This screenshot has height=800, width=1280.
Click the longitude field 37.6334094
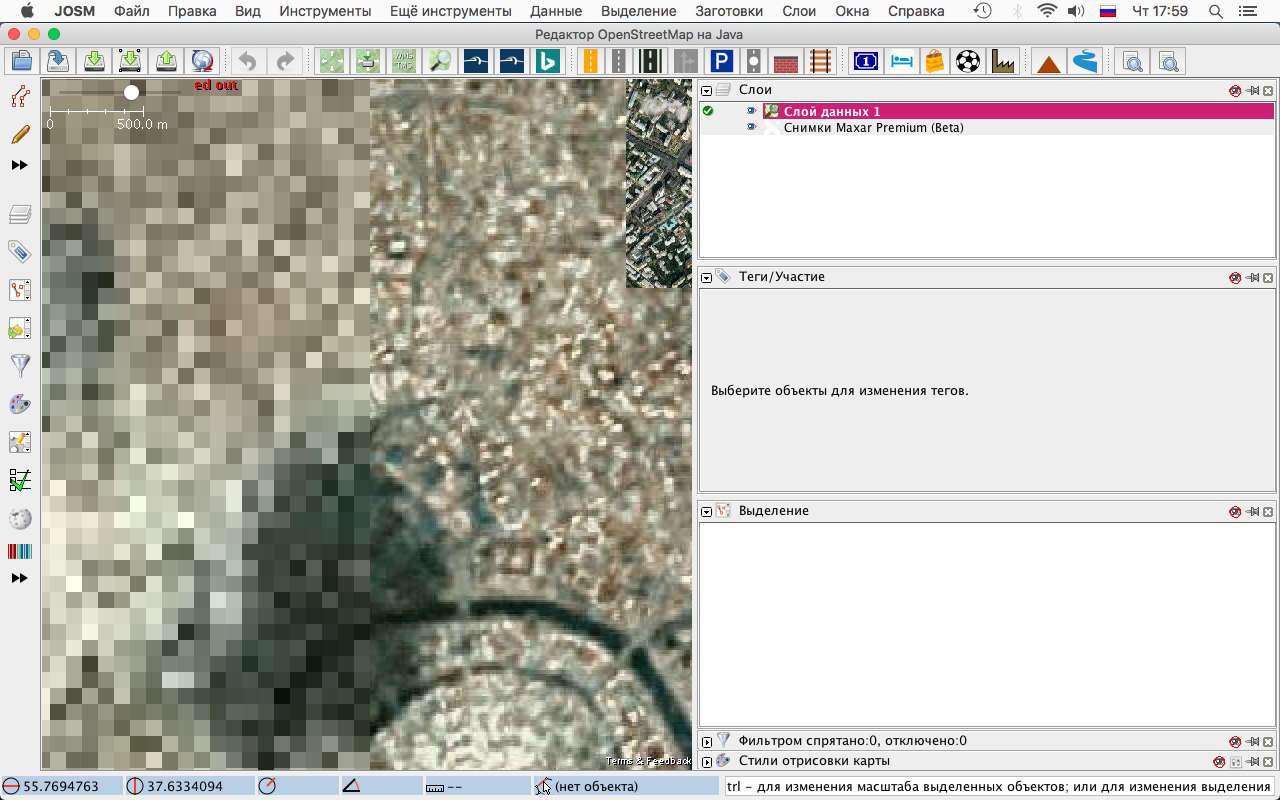[x=188, y=786]
